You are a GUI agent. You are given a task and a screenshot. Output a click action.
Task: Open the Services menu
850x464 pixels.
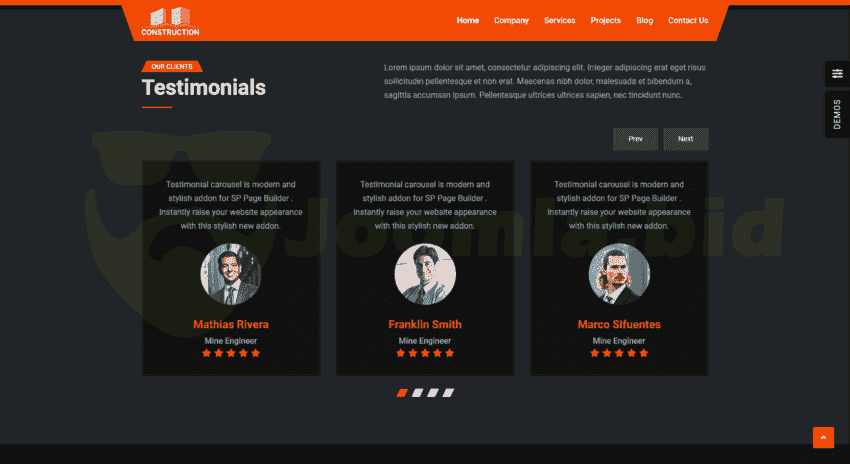[559, 21]
